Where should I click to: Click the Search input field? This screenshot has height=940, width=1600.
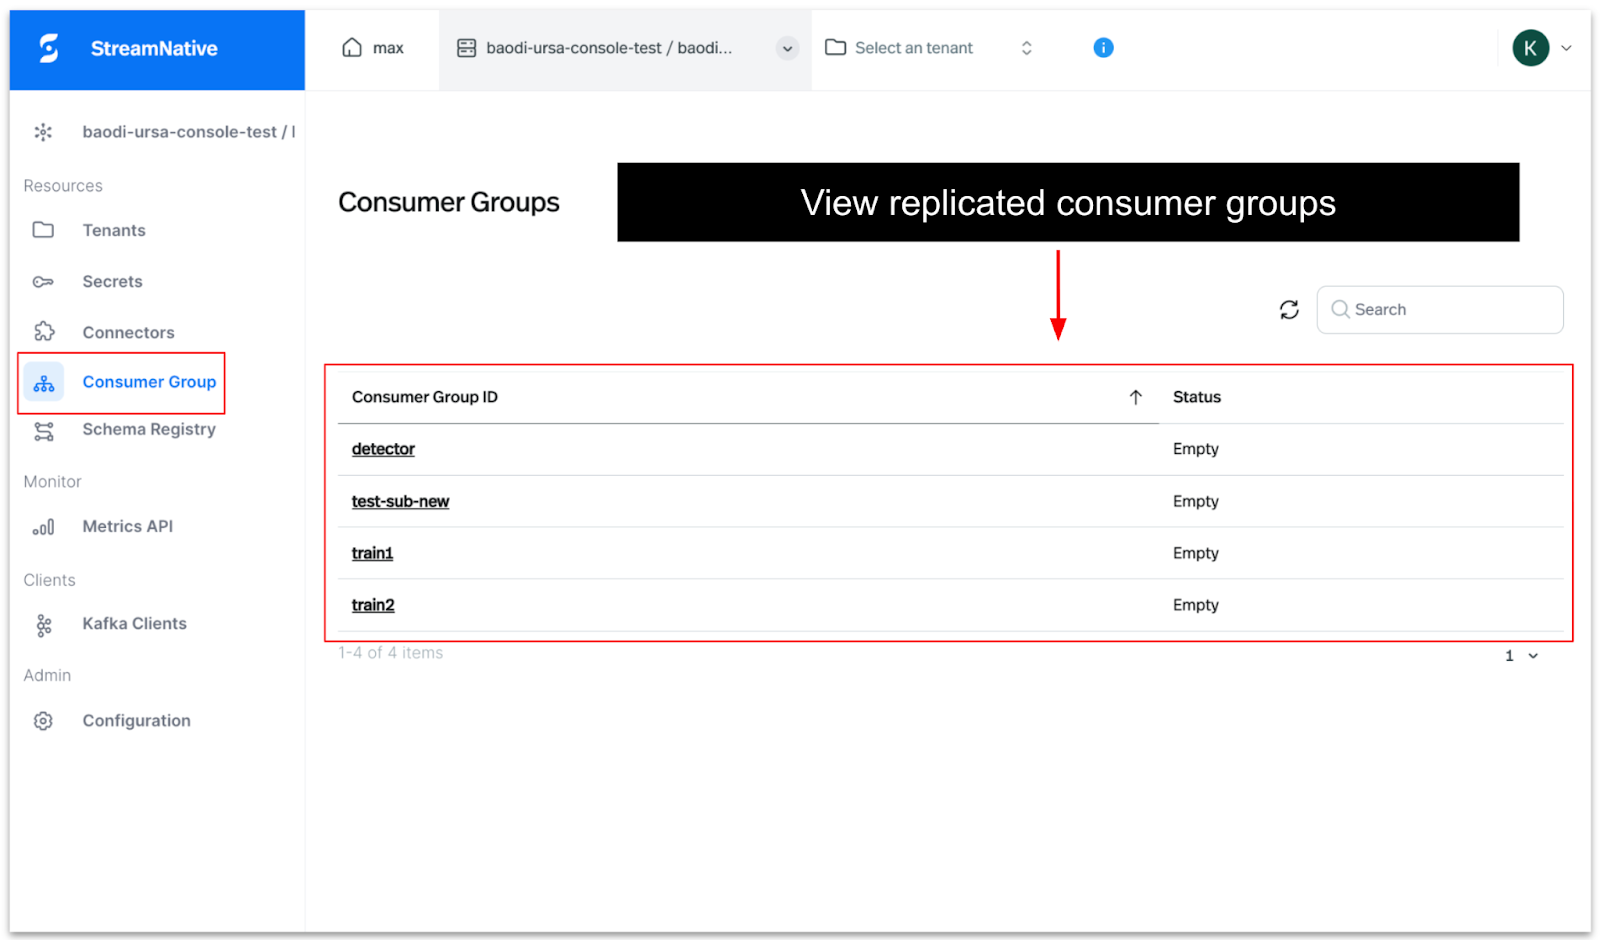coord(1452,310)
